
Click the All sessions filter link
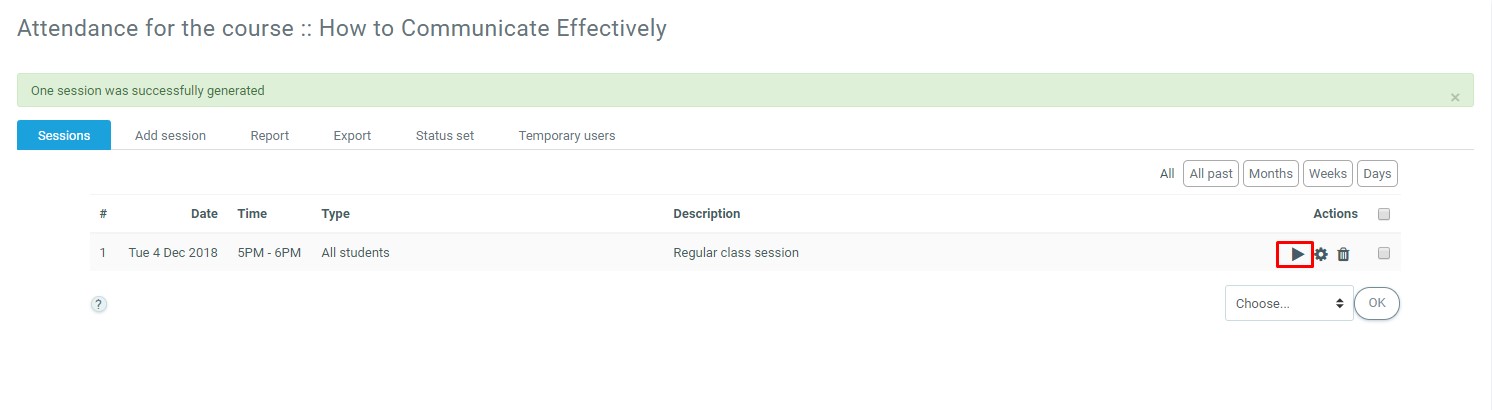(1167, 174)
